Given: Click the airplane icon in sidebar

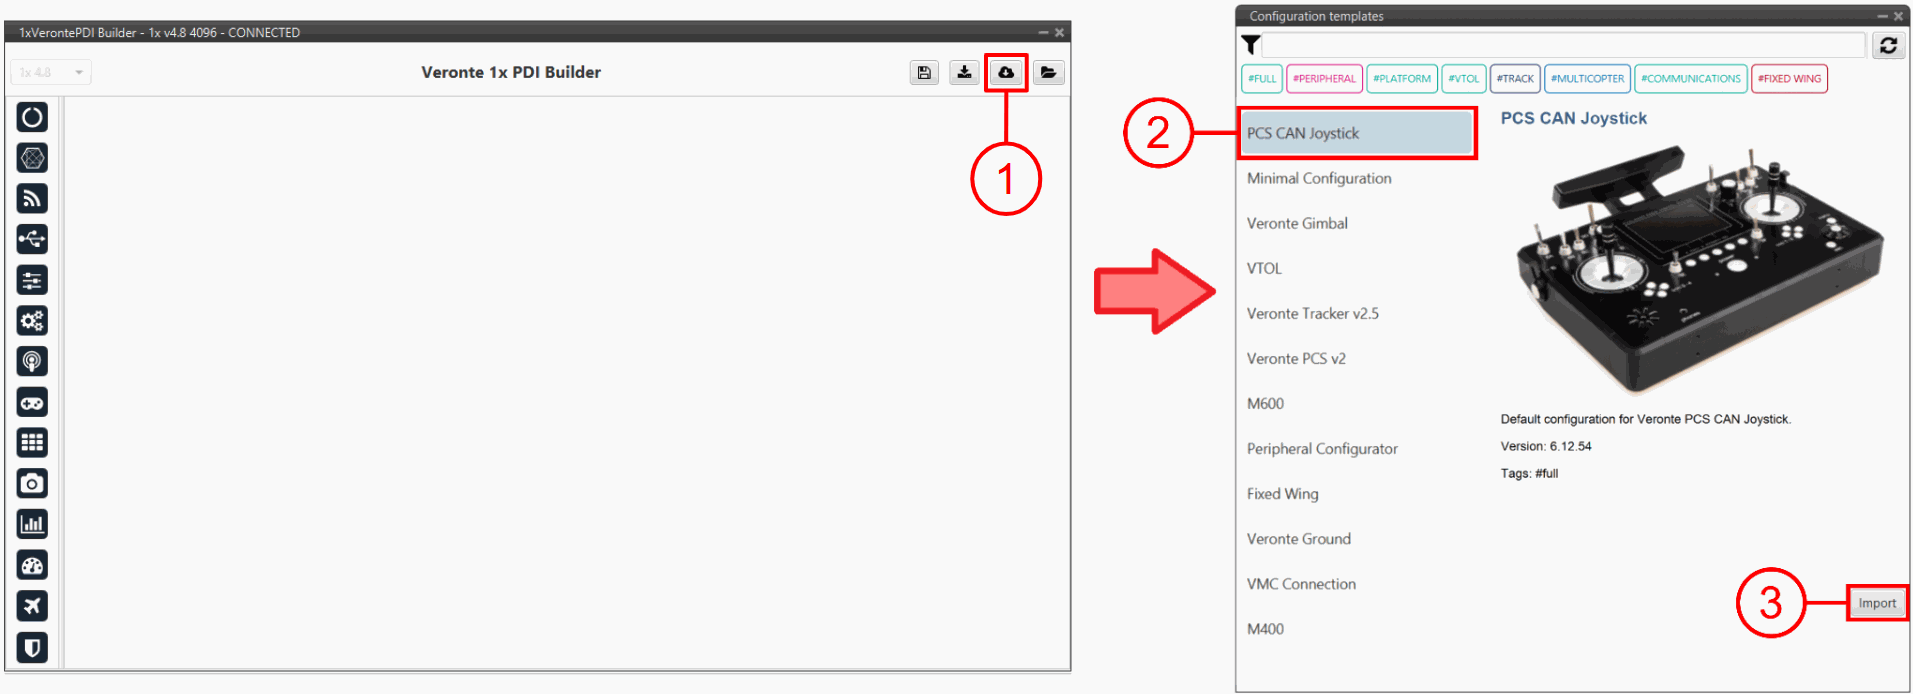Looking at the screenshot, I should click(32, 606).
